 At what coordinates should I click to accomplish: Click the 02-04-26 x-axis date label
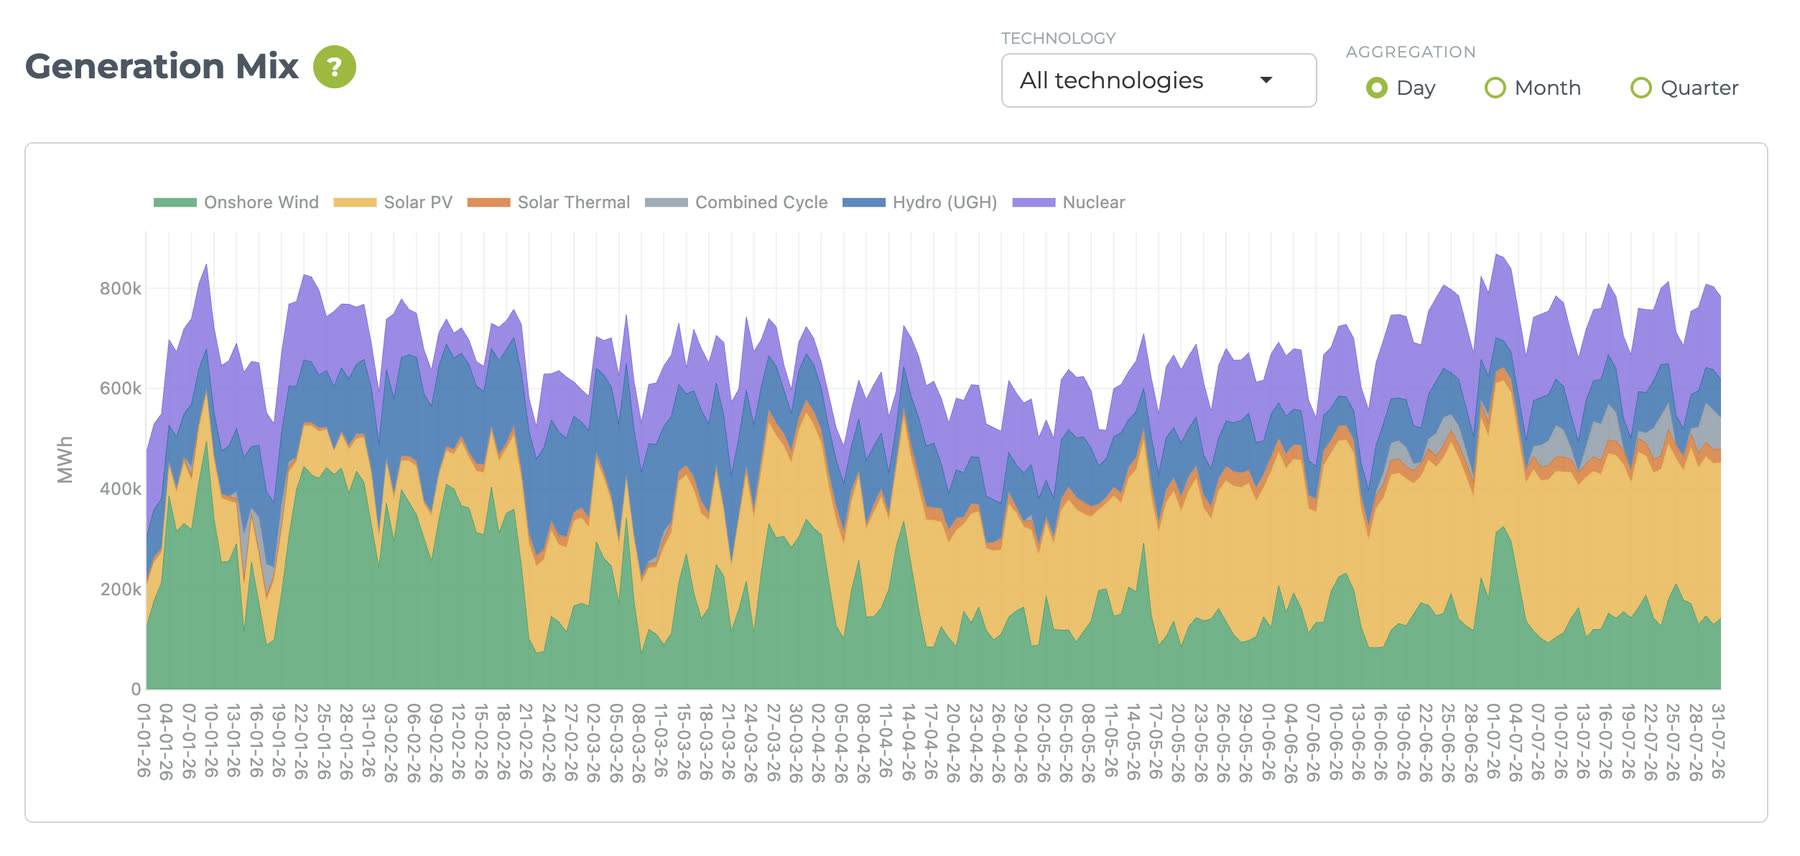pos(819,741)
